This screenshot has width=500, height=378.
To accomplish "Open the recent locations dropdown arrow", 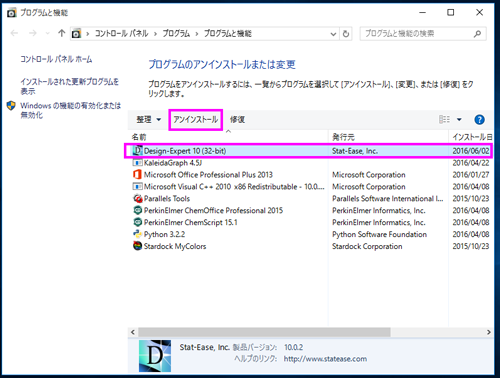I will click(48, 33).
